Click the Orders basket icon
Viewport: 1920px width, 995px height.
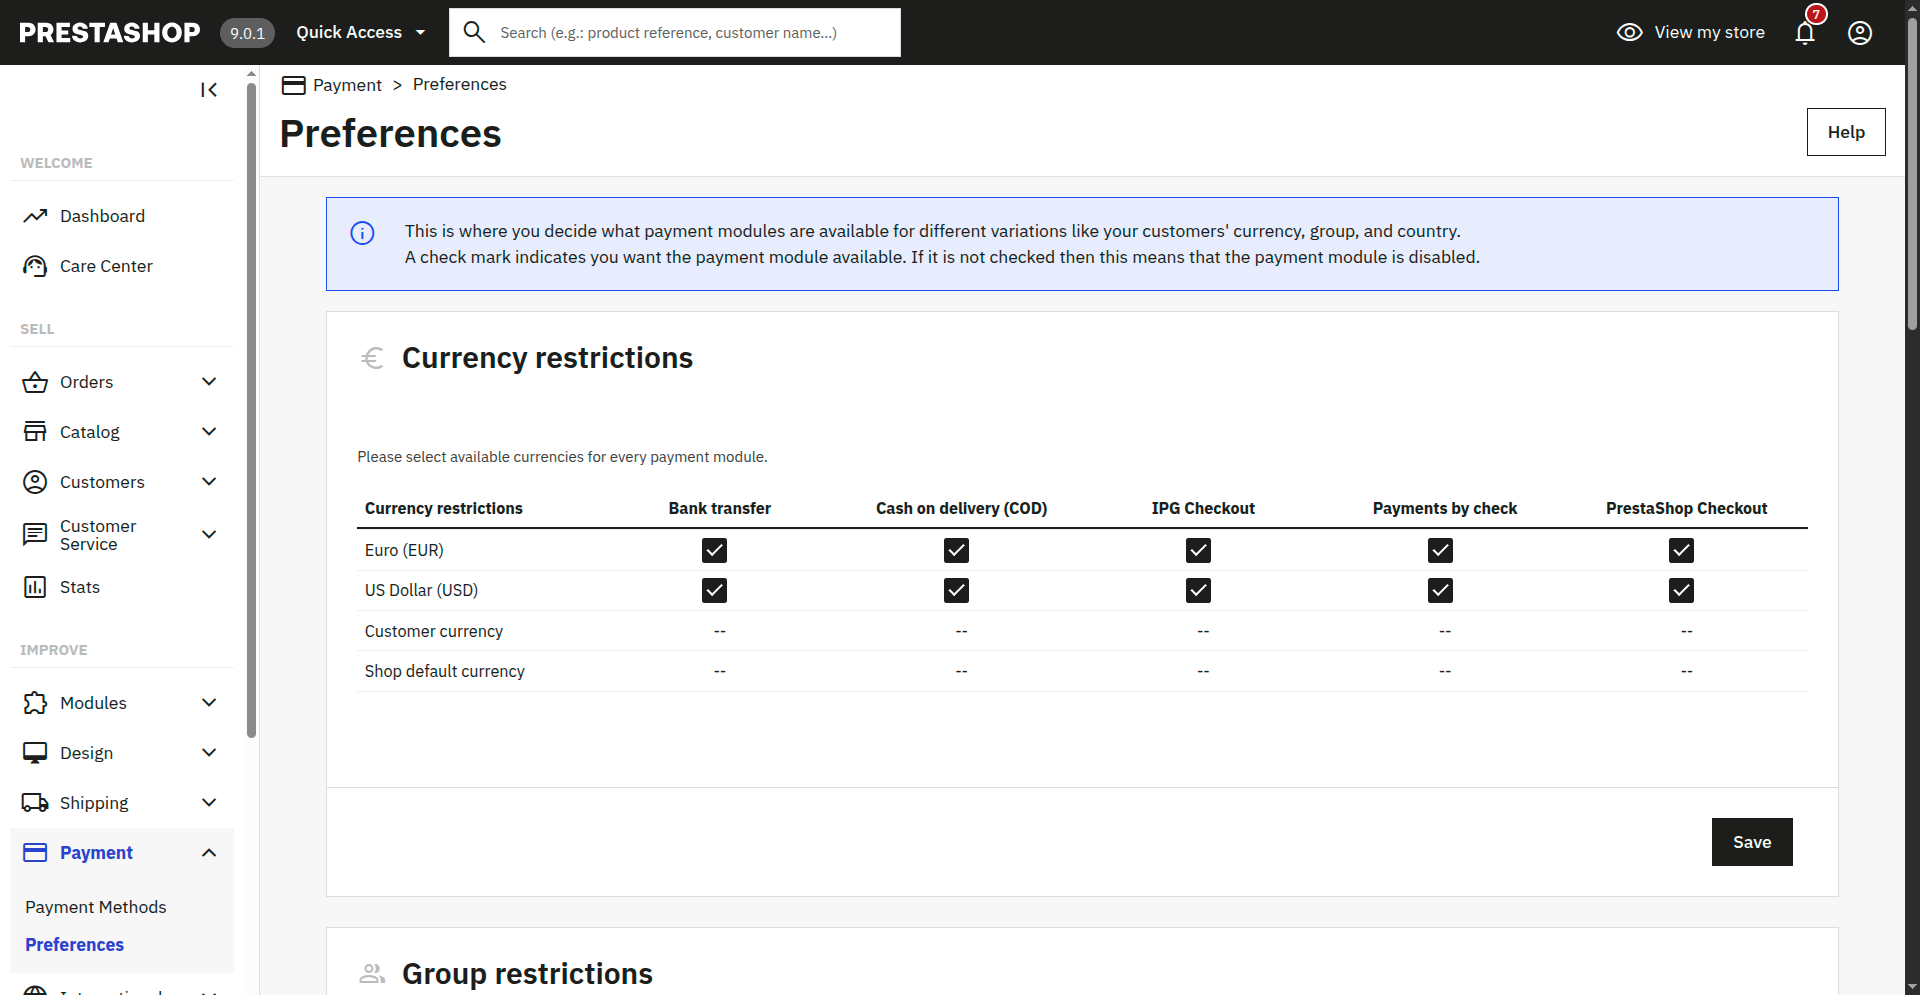pos(35,382)
